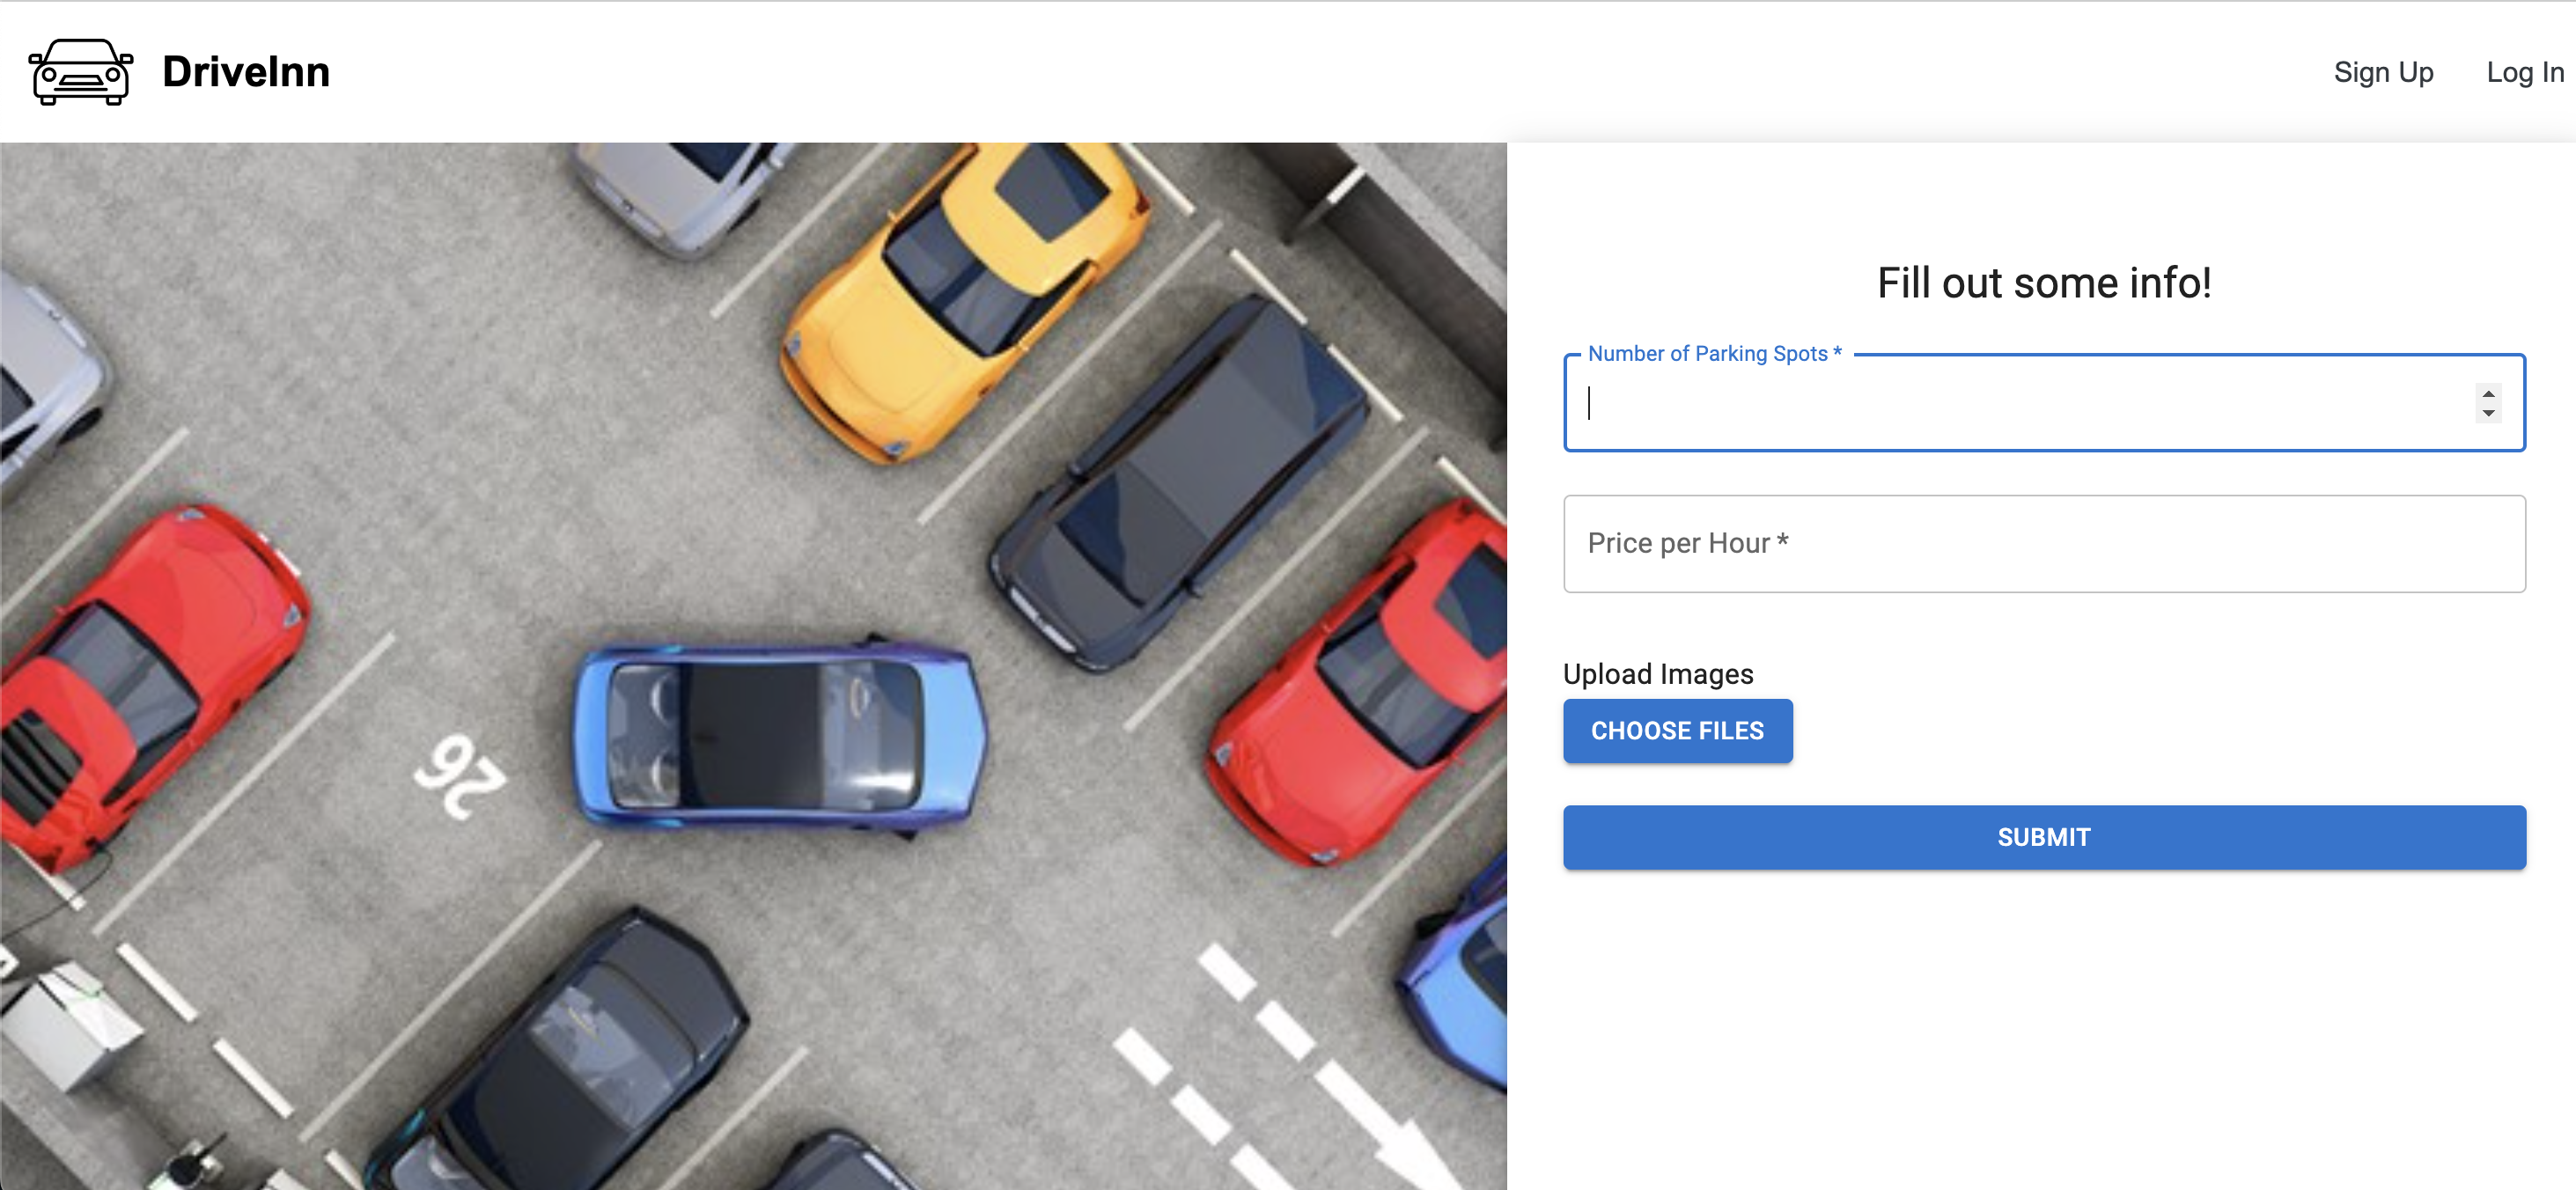Open the Sign Up page
The image size is (2576, 1190).
click(x=2382, y=72)
